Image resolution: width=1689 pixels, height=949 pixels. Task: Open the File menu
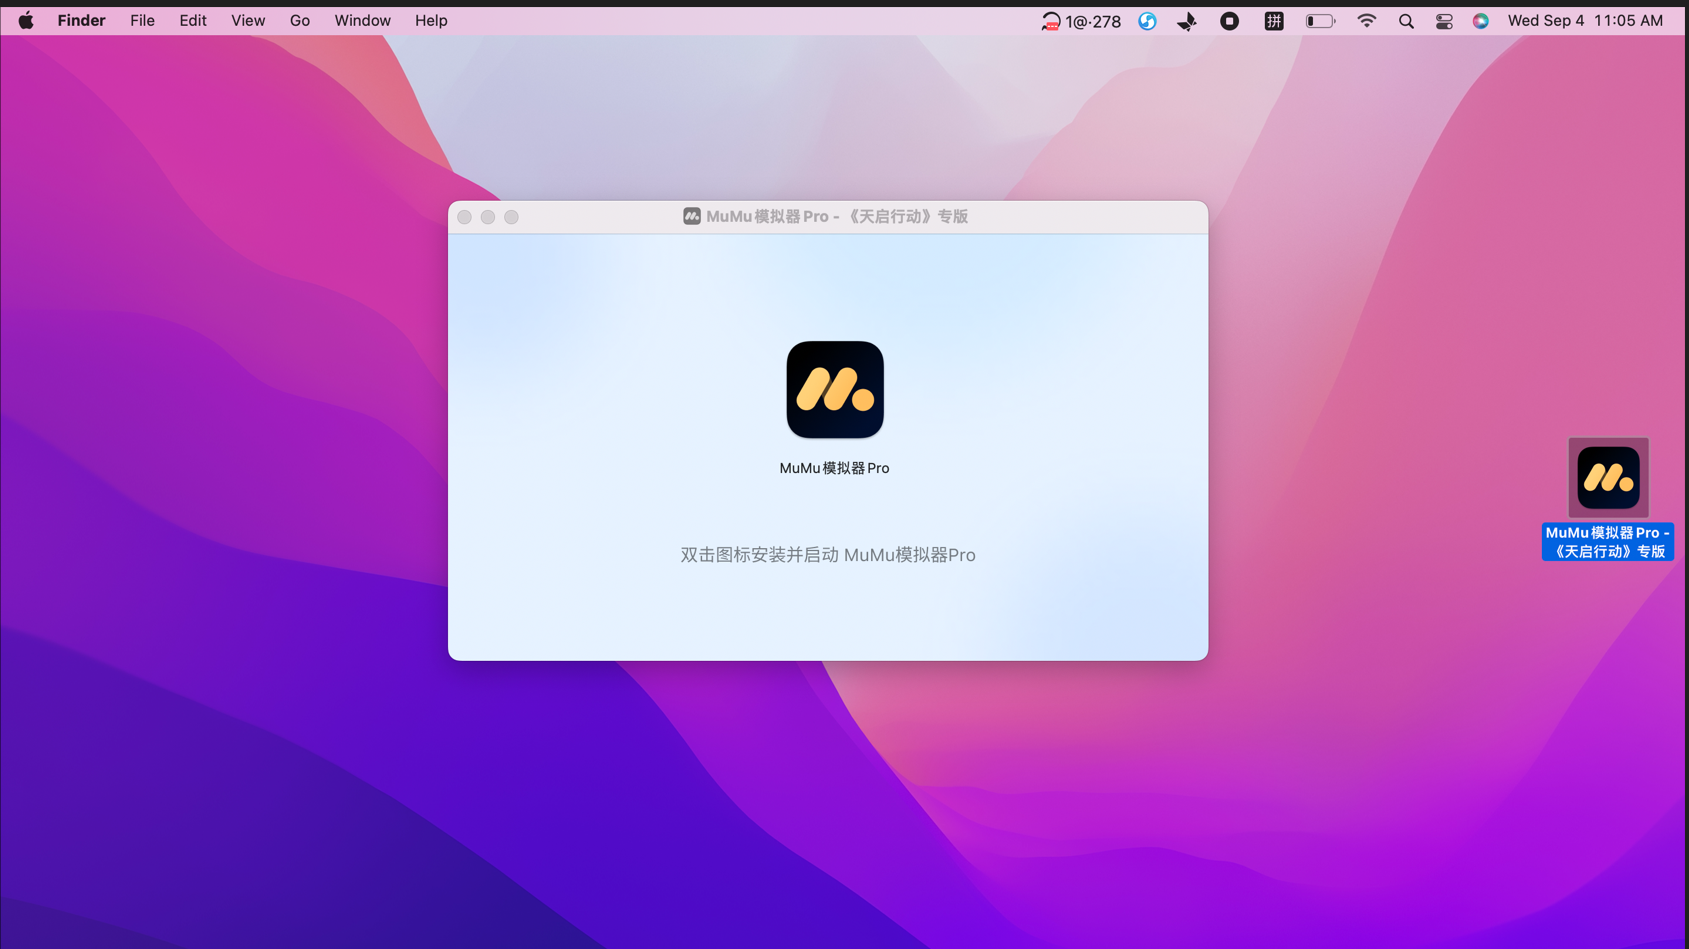click(142, 21)
